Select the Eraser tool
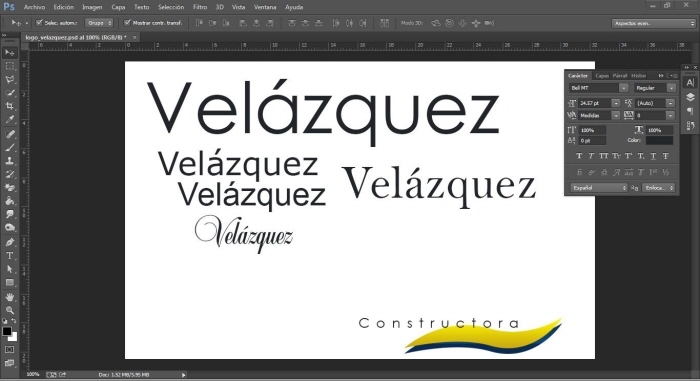 point(9,188)
